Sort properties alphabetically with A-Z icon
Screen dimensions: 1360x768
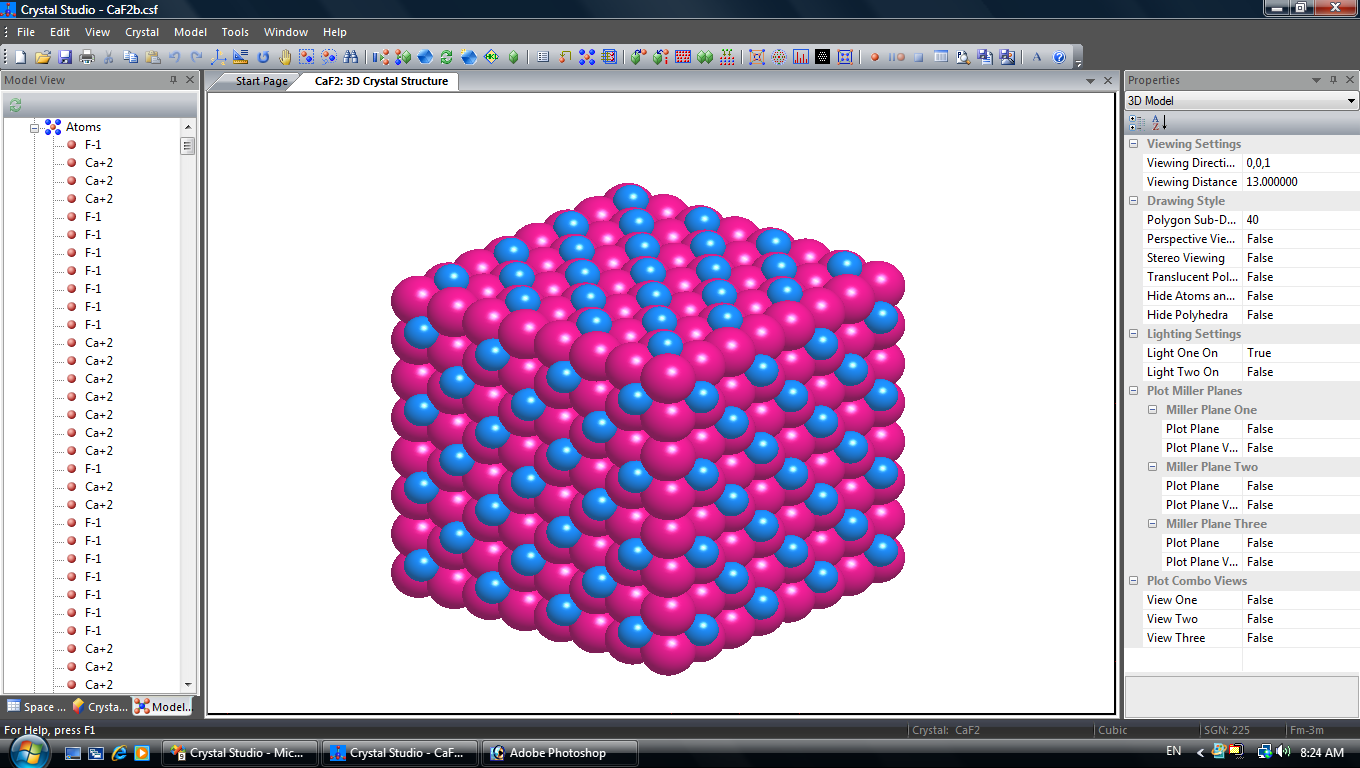pyautogui.click(x=1159, y=122)
